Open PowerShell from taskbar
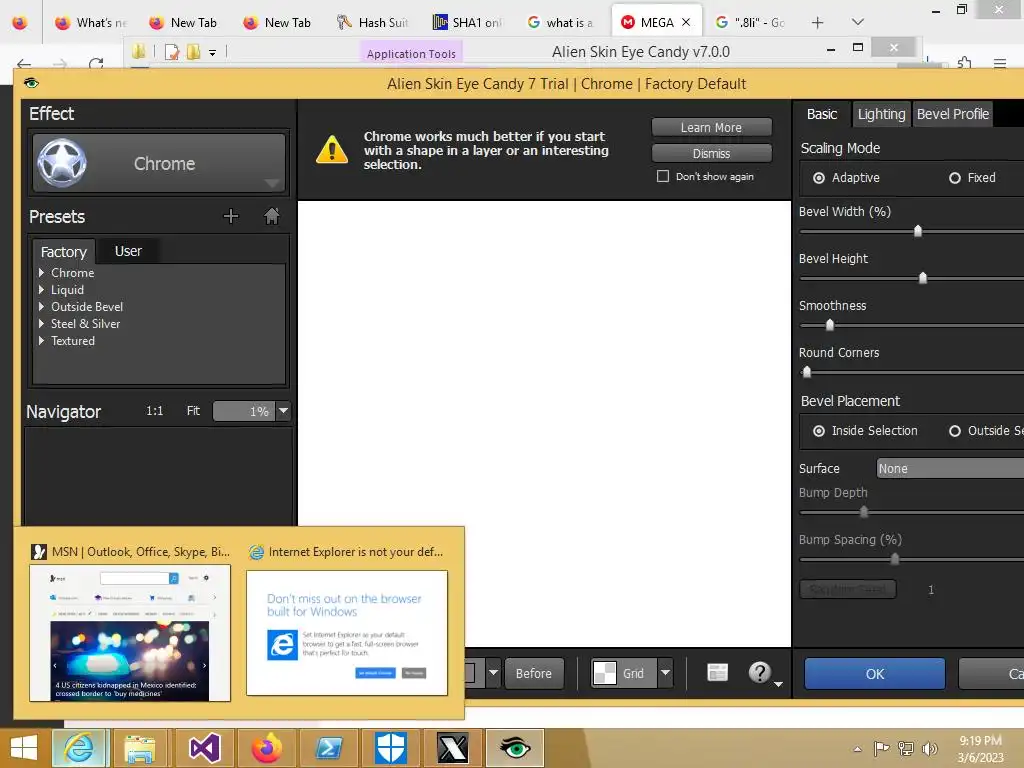 [x=328, y=748]
